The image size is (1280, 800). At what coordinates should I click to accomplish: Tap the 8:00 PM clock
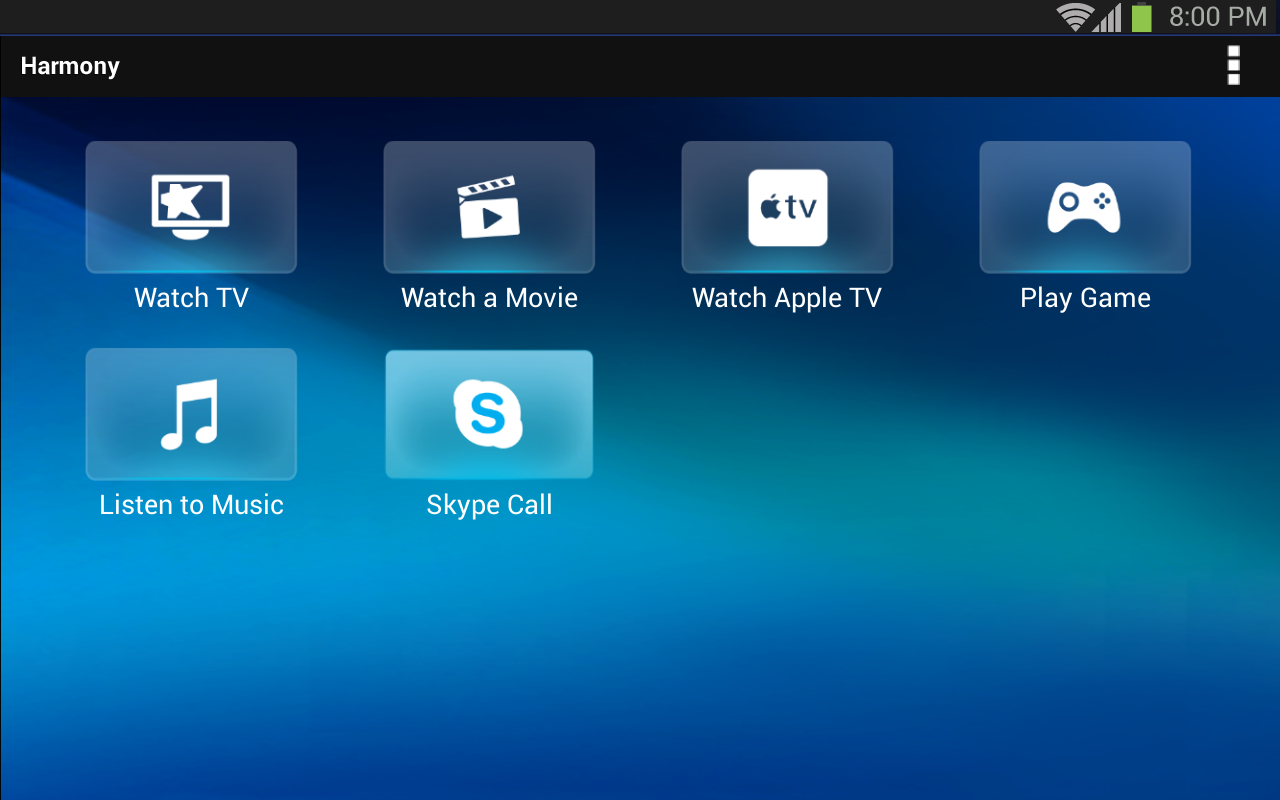click(1216, 16)
